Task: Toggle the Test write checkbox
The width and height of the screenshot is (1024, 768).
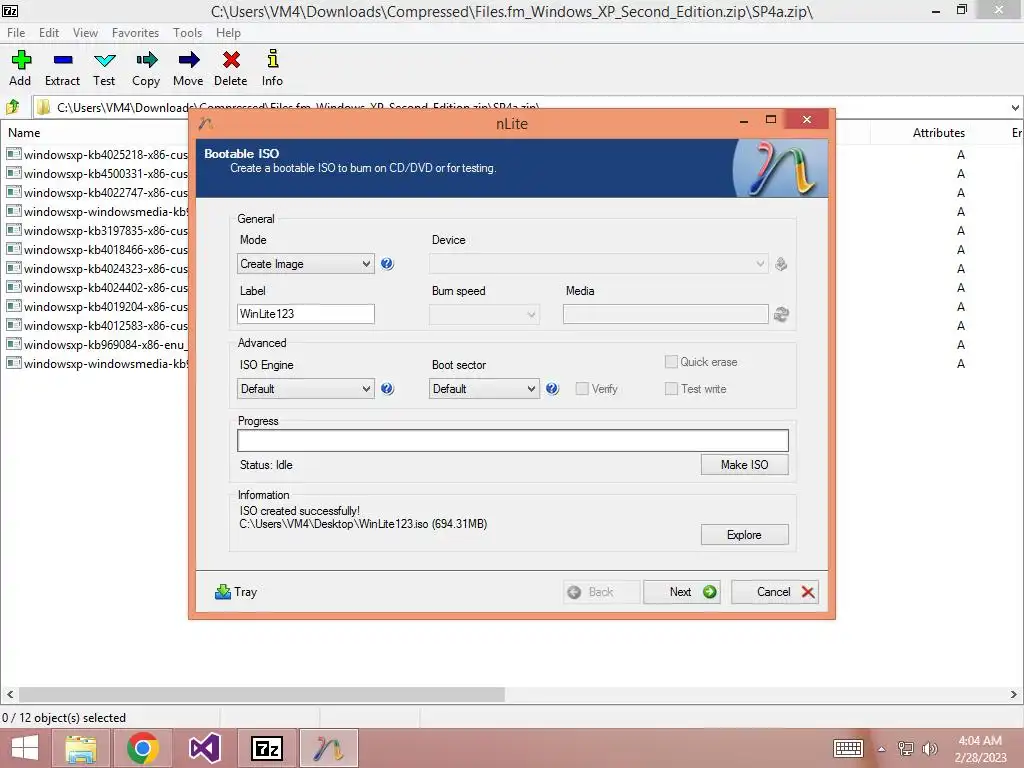Action: click(671, 389)
